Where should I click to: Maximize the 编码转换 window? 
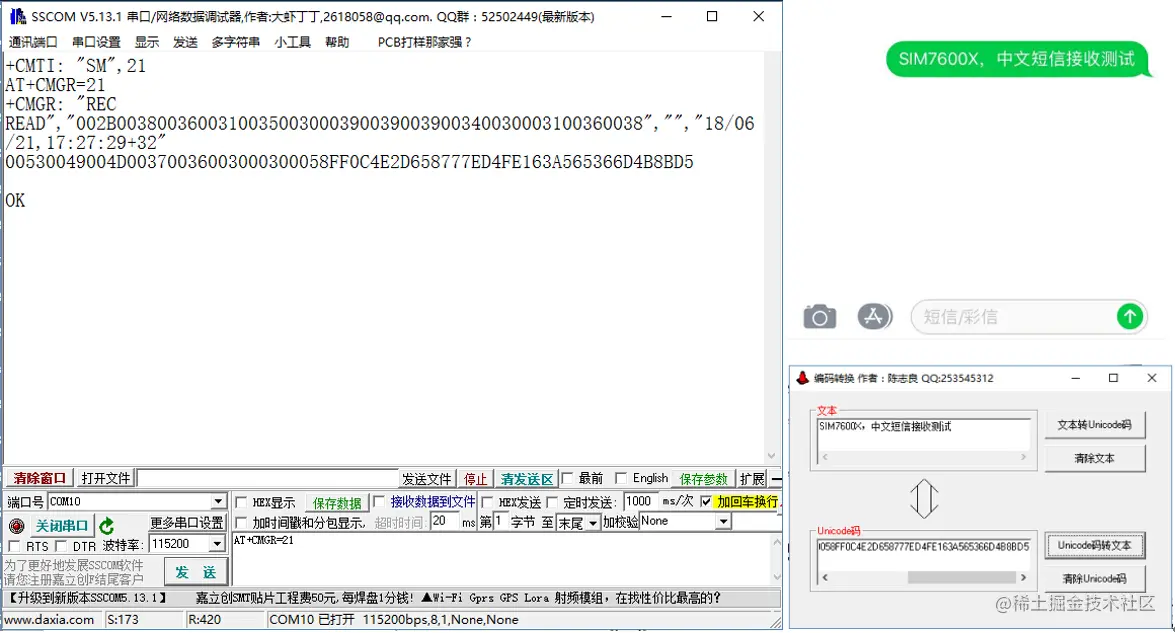pyautogui.click(x=1114, y=378)
